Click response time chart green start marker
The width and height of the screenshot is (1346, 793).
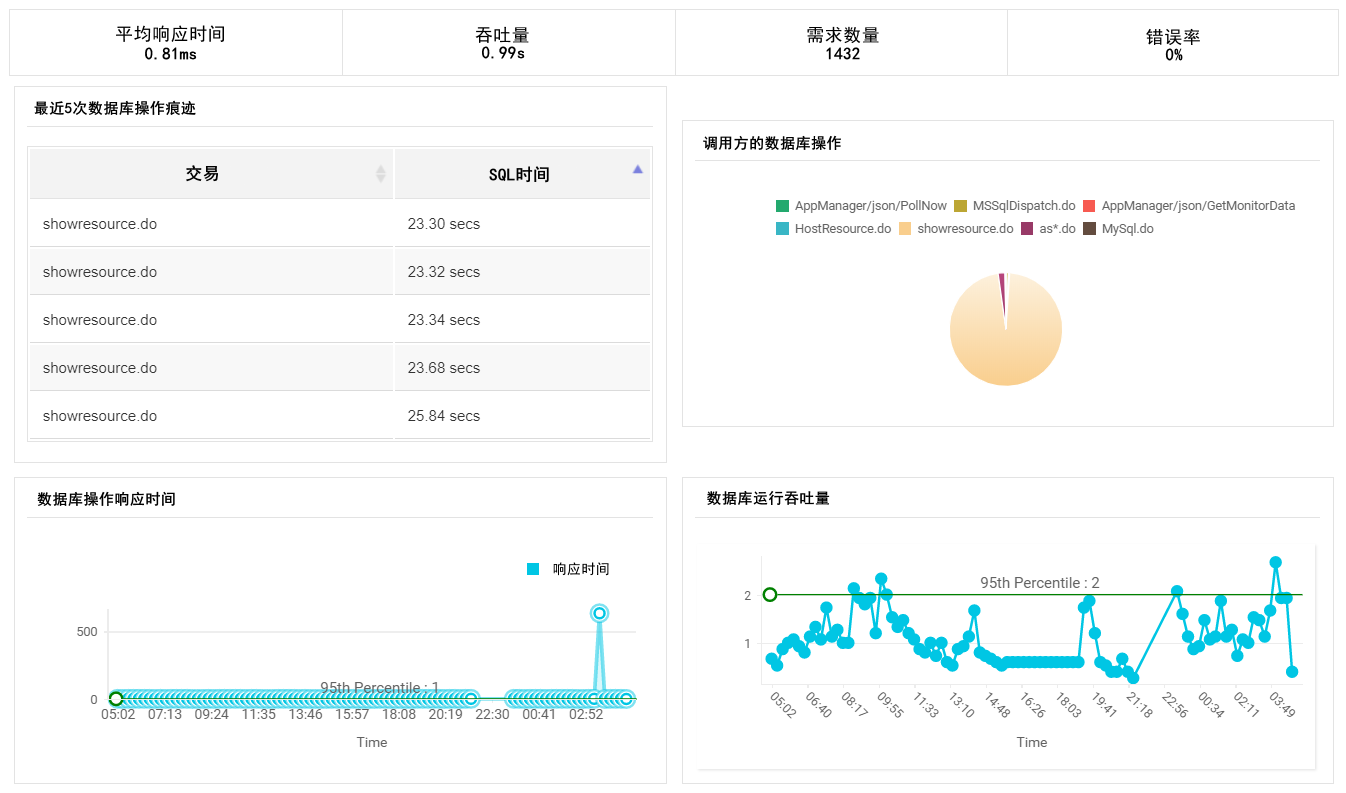click(116, 699)
